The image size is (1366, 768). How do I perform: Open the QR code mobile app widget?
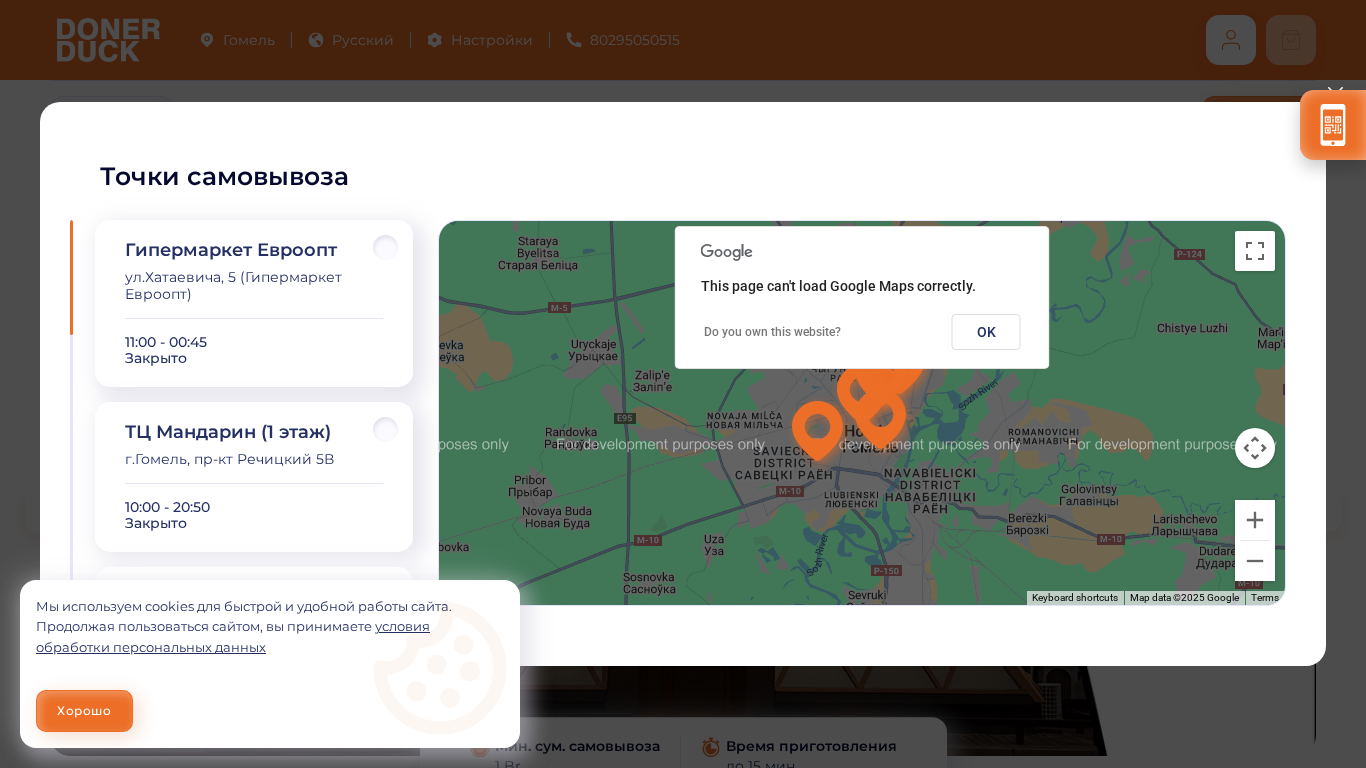pyautogui.click(x=1333, y=125)
